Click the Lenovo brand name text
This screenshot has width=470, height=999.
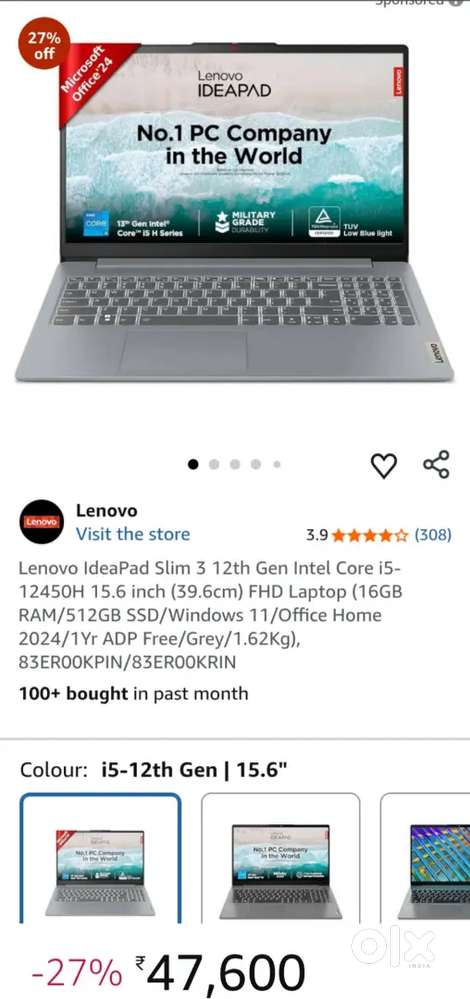[106, 510]
